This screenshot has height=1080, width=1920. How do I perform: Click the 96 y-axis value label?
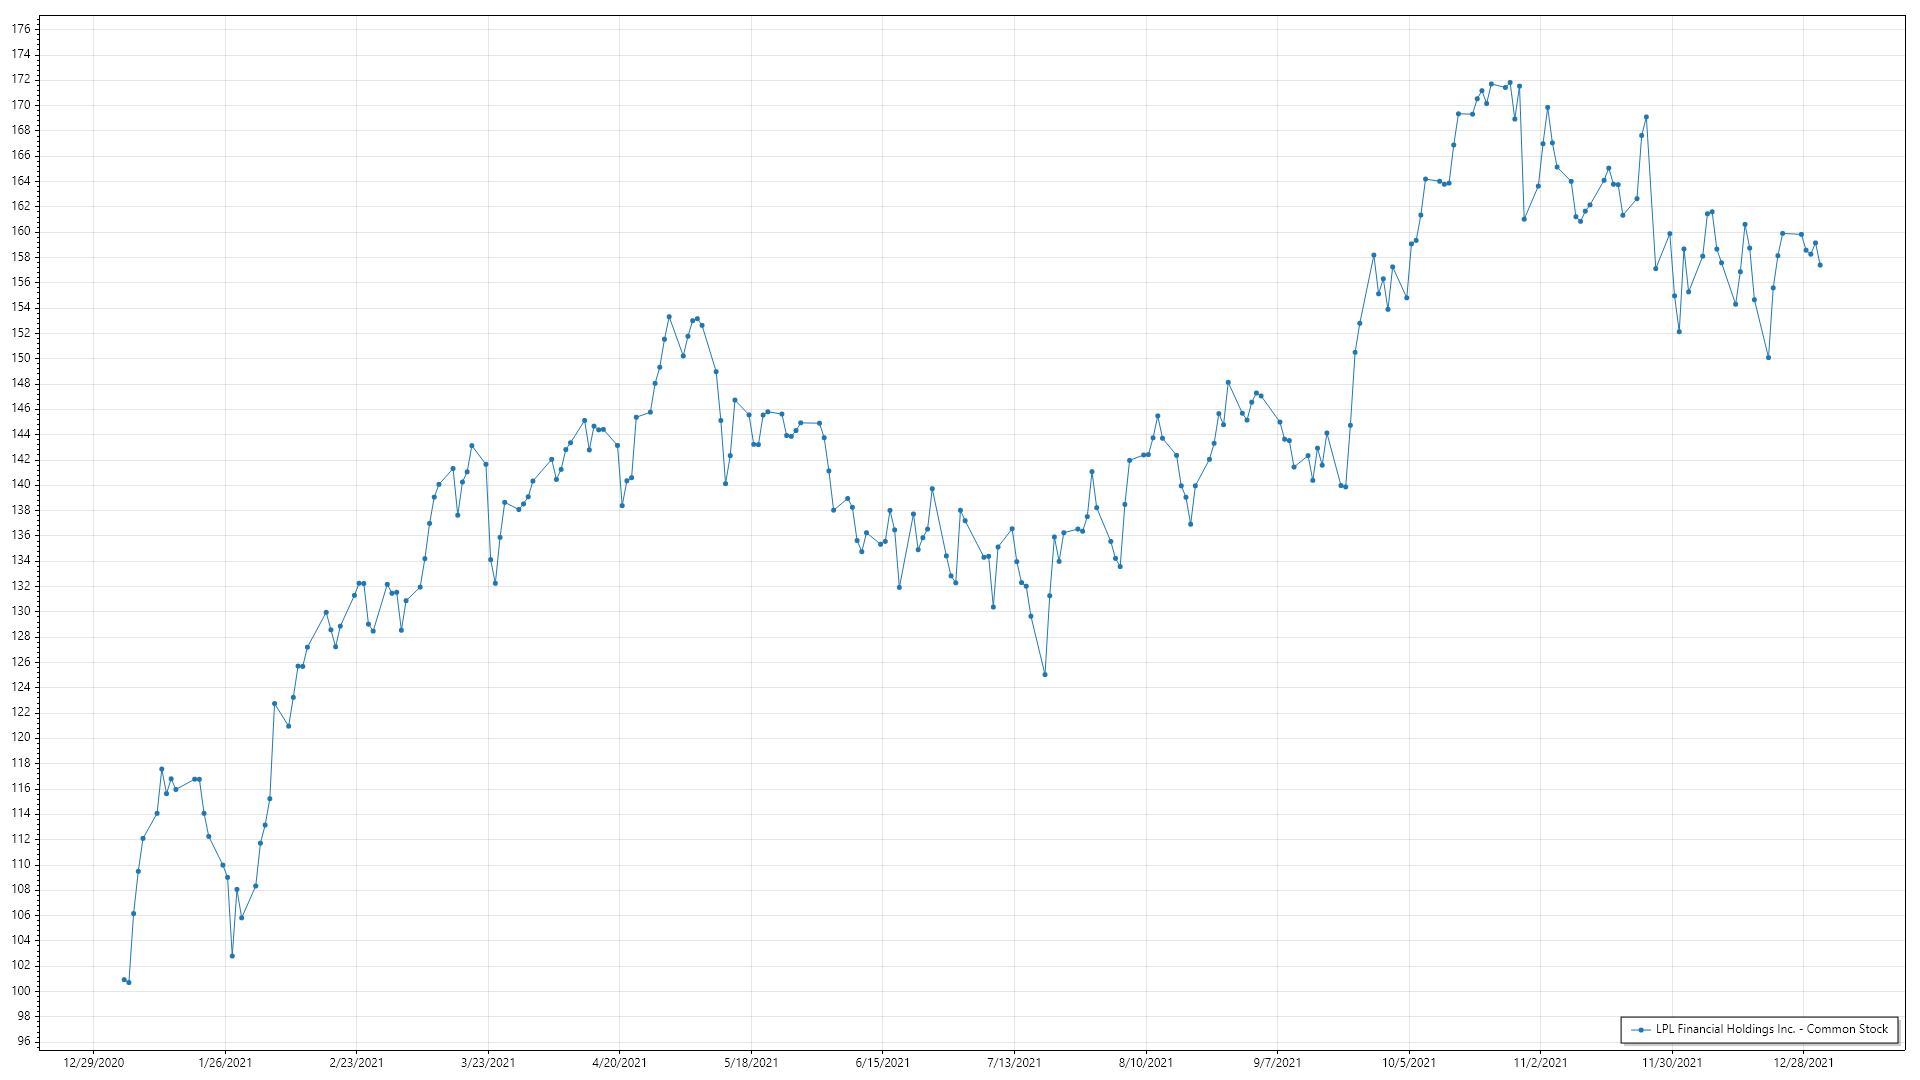click(24, 1041)
